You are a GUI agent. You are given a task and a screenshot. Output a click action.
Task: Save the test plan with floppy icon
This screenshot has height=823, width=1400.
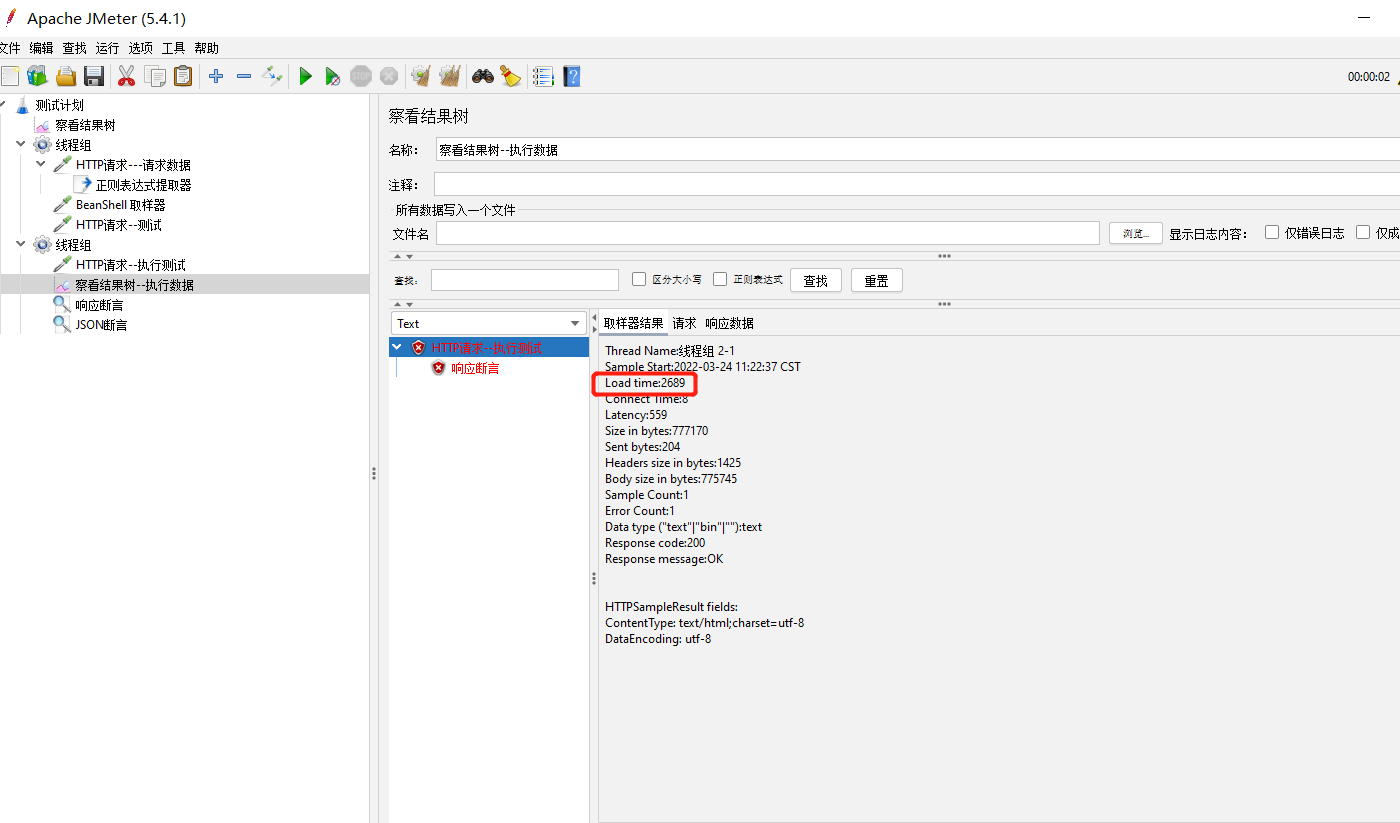[94, 76]
